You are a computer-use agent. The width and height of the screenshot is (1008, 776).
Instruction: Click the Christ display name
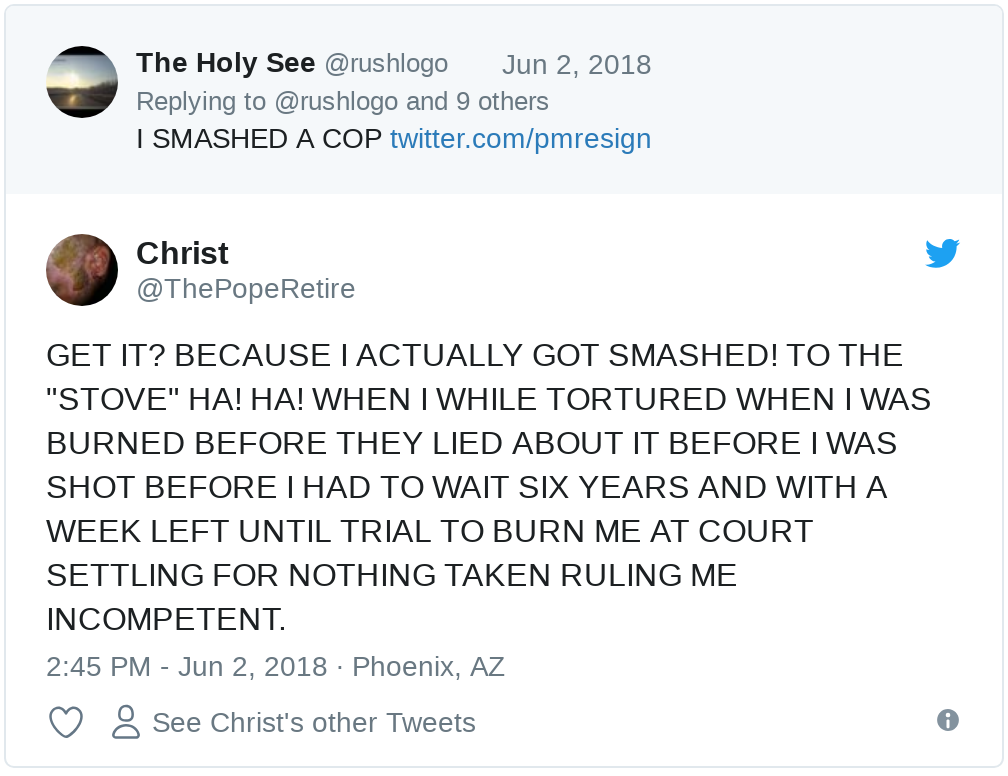pos(182,253)
